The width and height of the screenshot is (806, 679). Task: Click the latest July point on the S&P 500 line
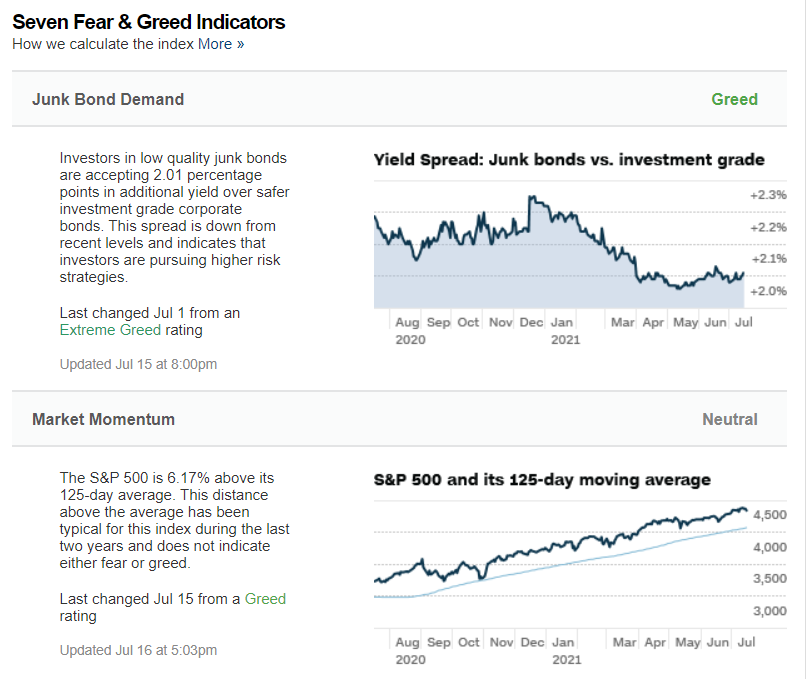[x=746, y=510]
